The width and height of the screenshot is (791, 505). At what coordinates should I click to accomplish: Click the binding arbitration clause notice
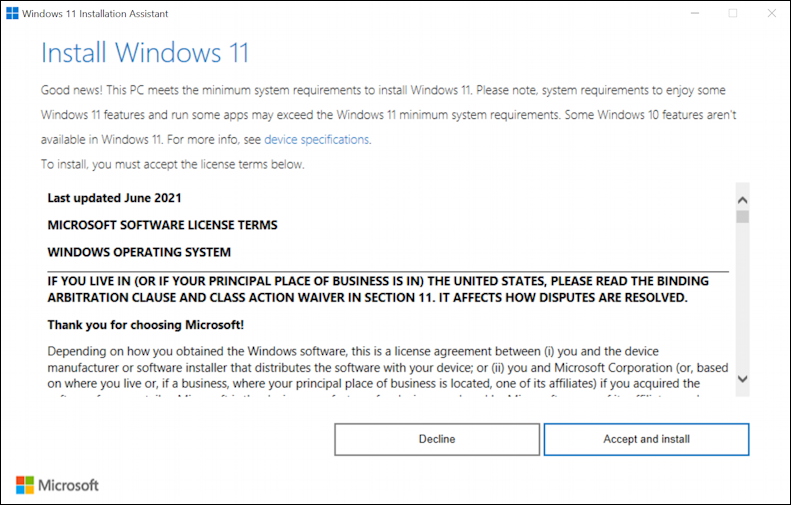(x=378, y=289)
